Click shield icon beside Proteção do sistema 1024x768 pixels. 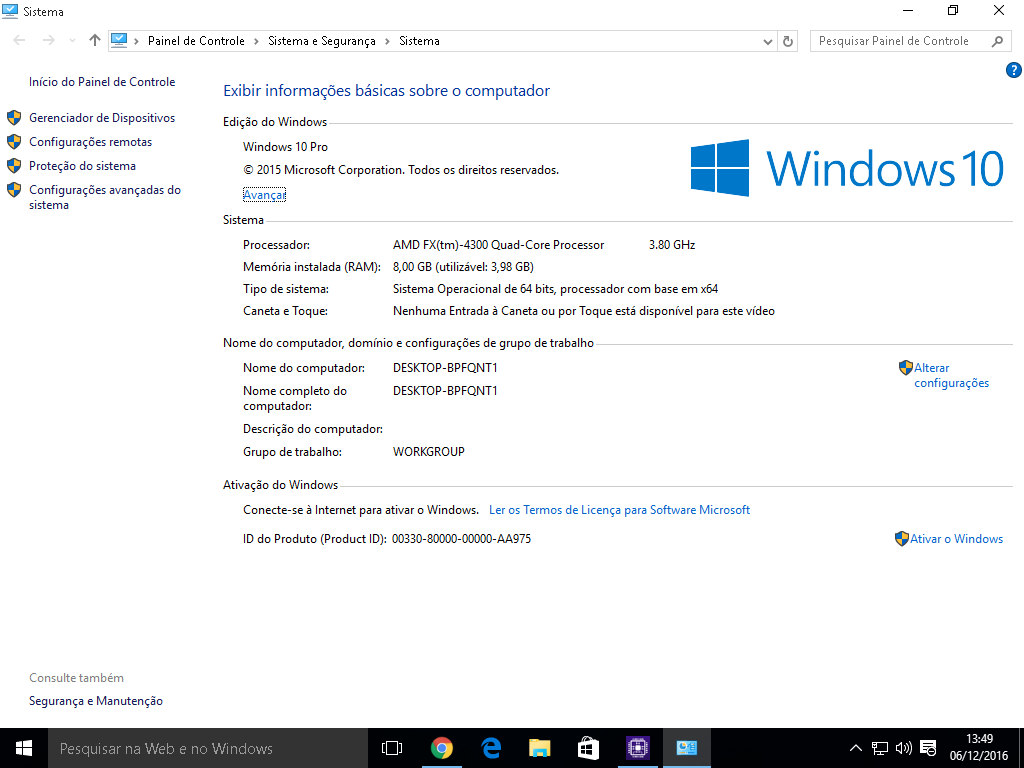tap(14, 166)
